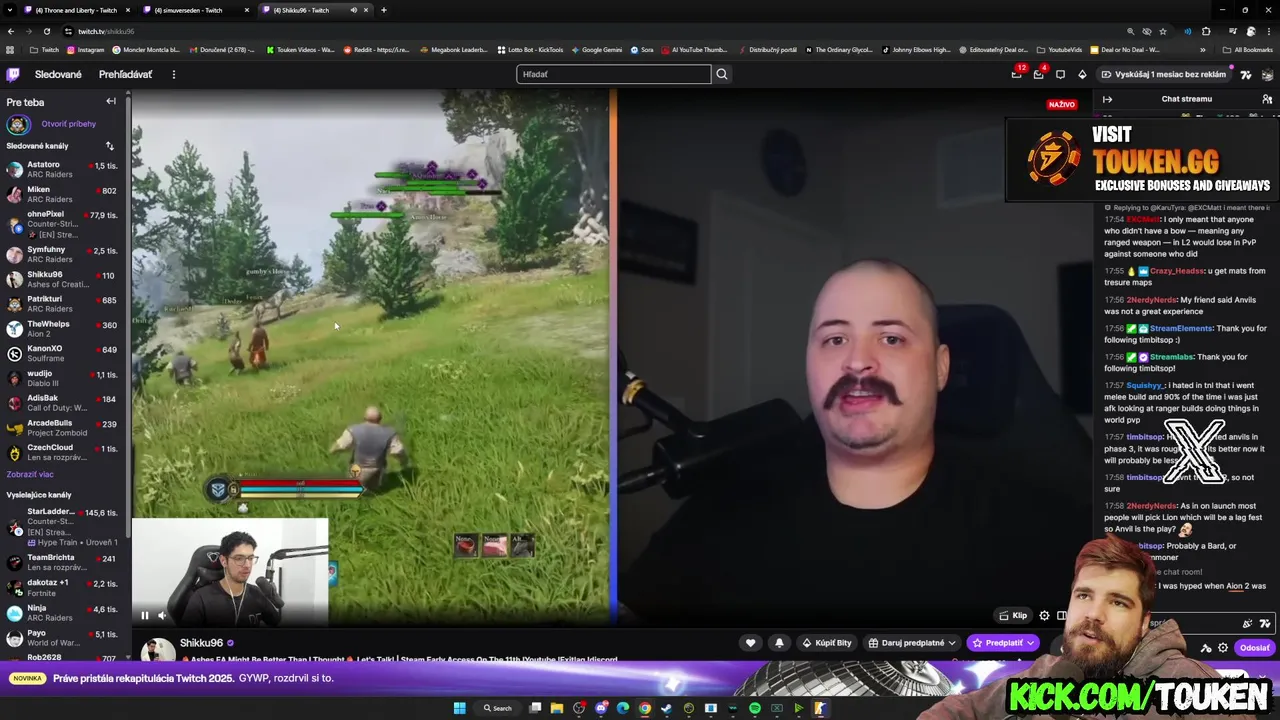Open TheWhelps channel in sidebar
This screenshot has height=720, width=1280.
(x=63, y=329)
